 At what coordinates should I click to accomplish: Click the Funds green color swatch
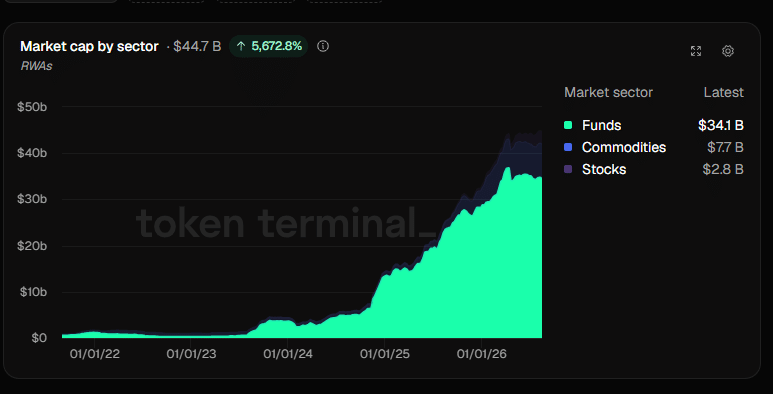pyautogui.click(x=568, y=125)
